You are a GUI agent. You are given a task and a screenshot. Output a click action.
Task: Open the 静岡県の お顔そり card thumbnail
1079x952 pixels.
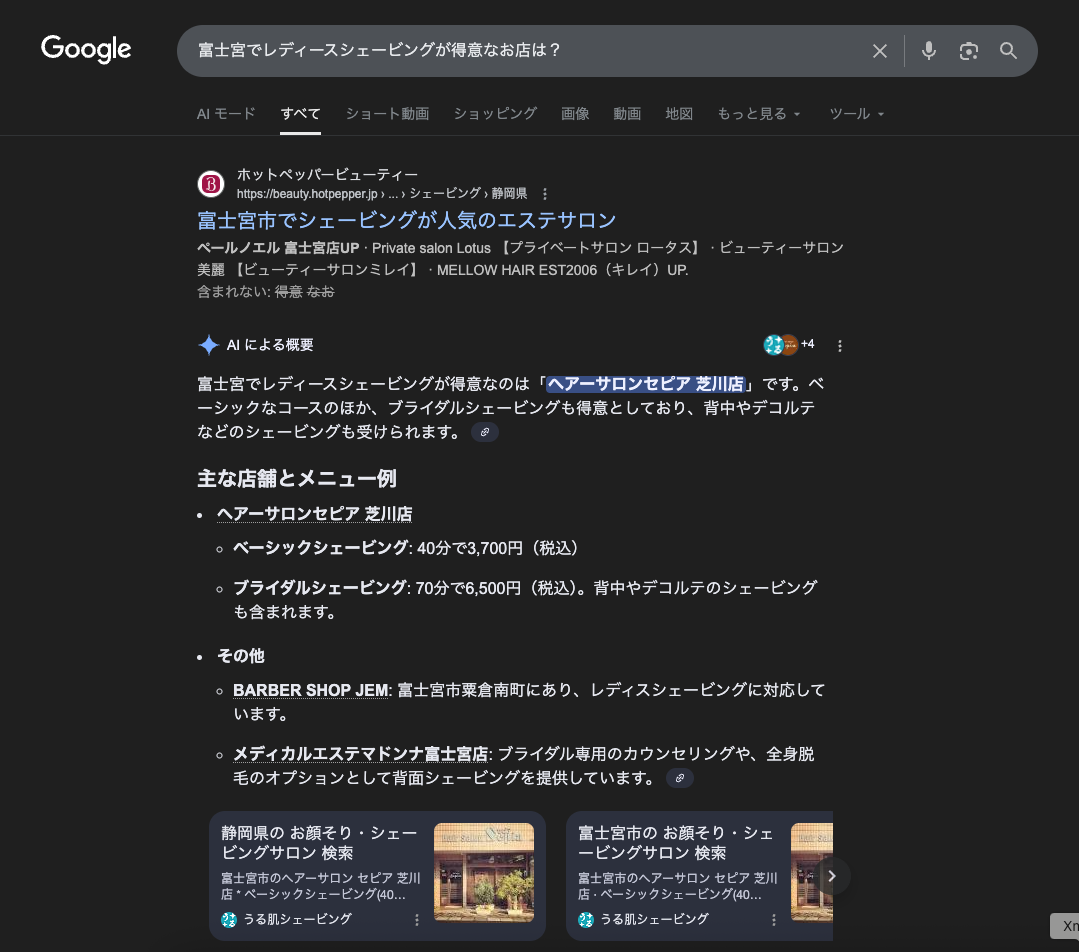[484, 872]
